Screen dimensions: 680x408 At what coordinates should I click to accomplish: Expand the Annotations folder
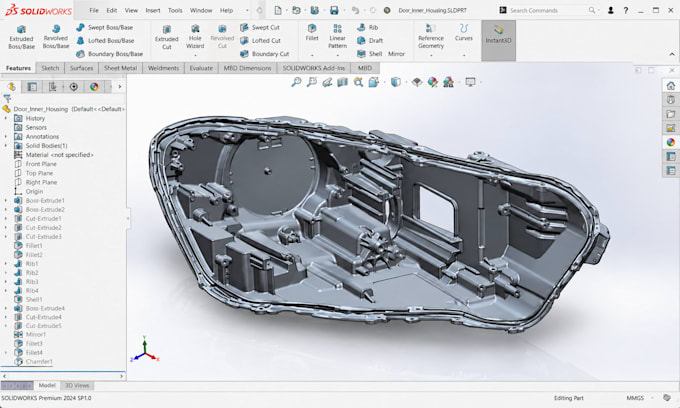pyautogui.click(x=6, y=137)
